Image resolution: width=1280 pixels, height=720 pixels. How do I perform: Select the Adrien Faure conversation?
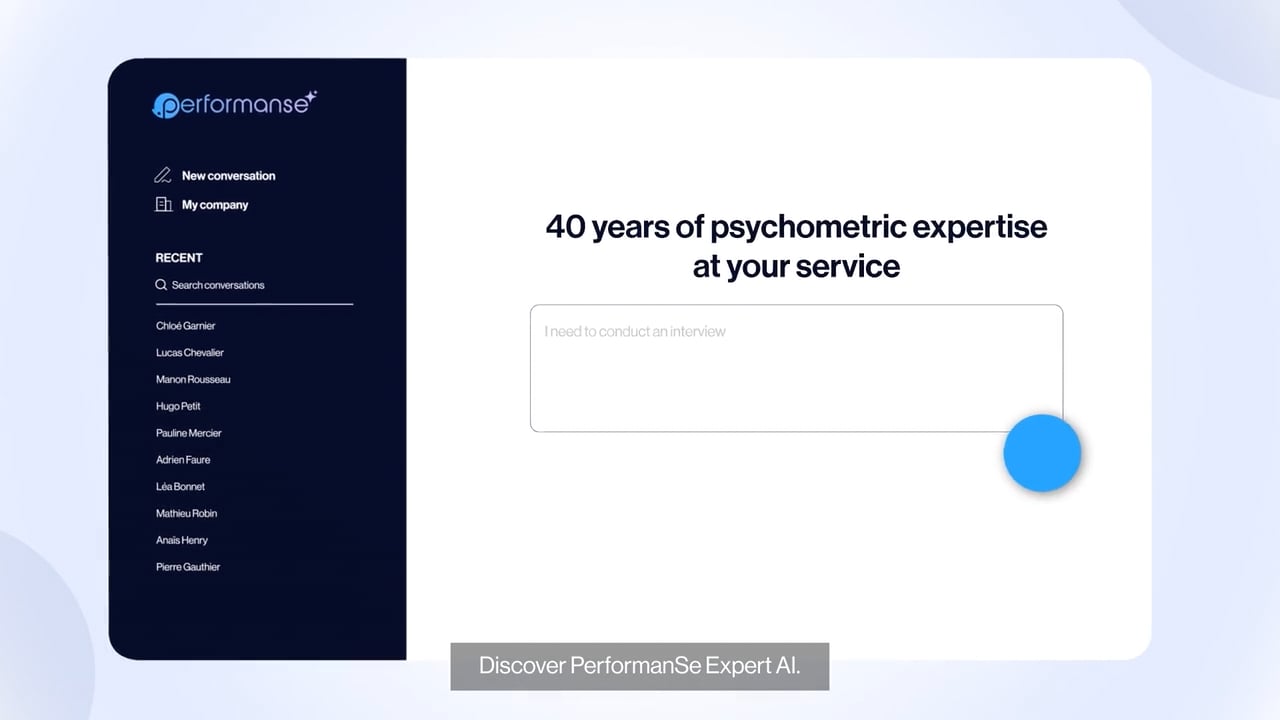pyautogui.click(x=183, y=460)
